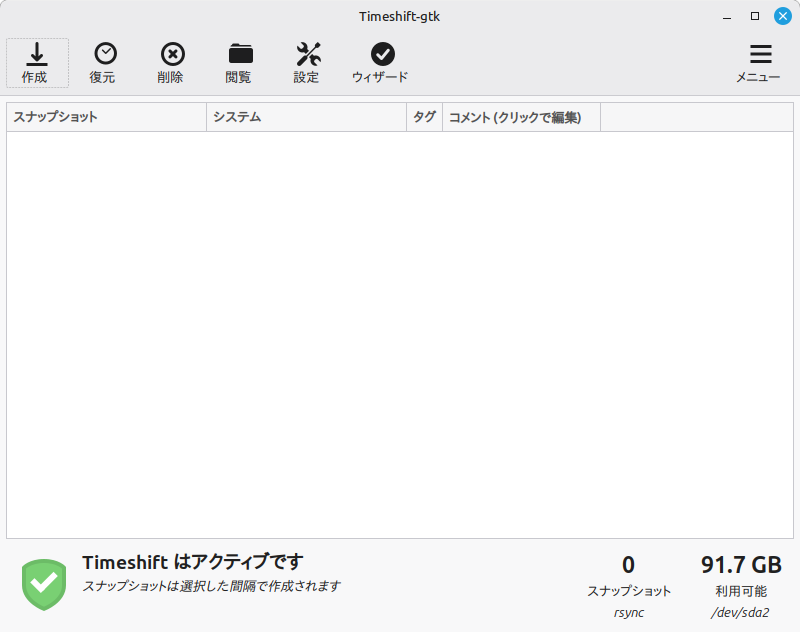Click the タグ column header
Viewport: 800px width, 632px height.
point(424,117)
